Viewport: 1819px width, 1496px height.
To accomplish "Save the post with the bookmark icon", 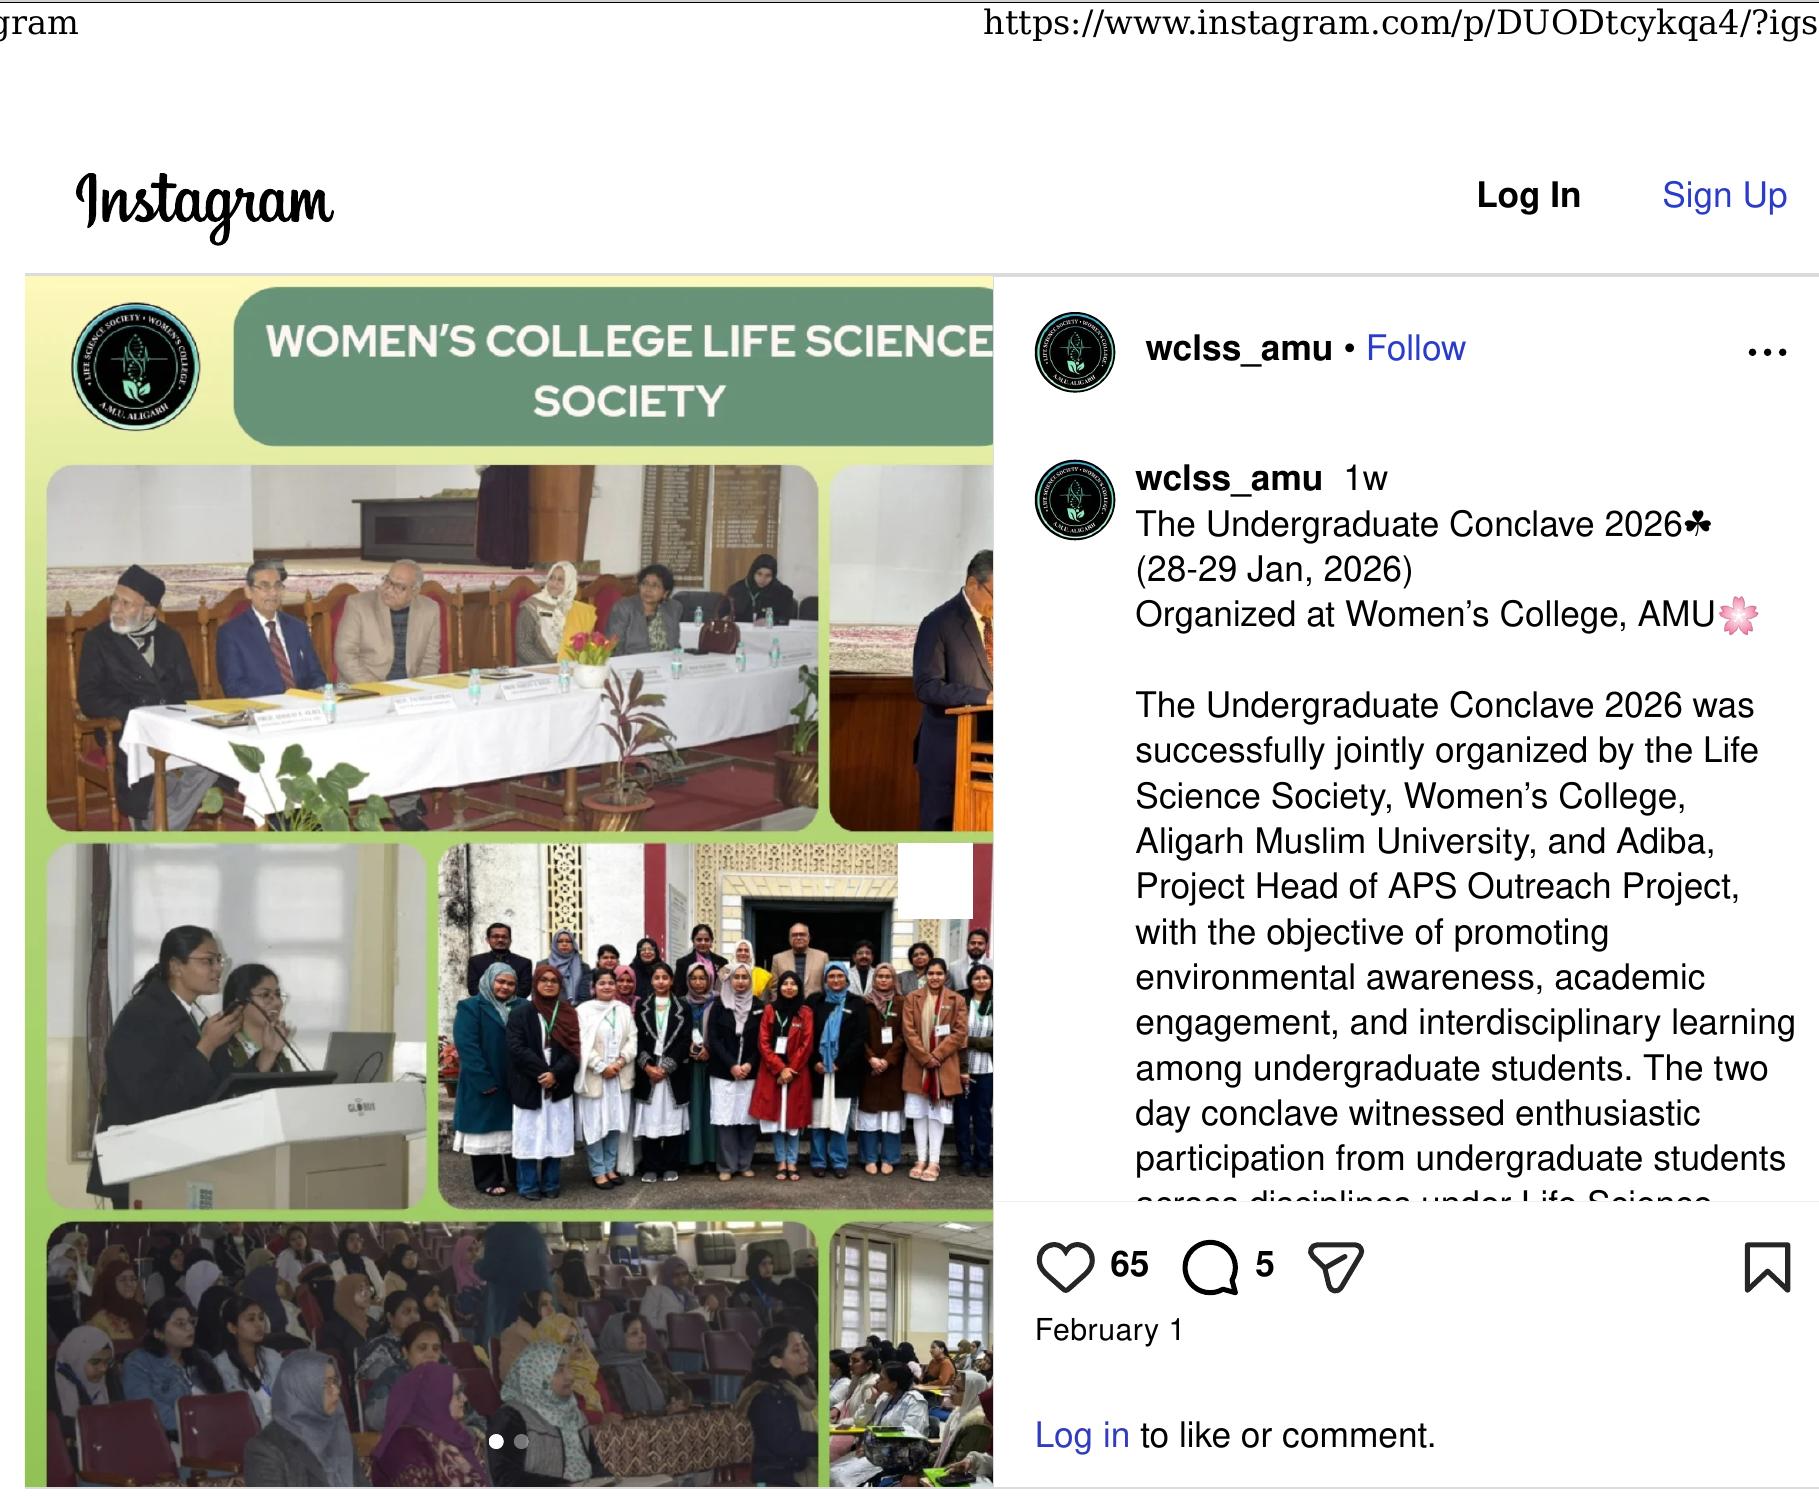I will (x=1767, y=1267).
